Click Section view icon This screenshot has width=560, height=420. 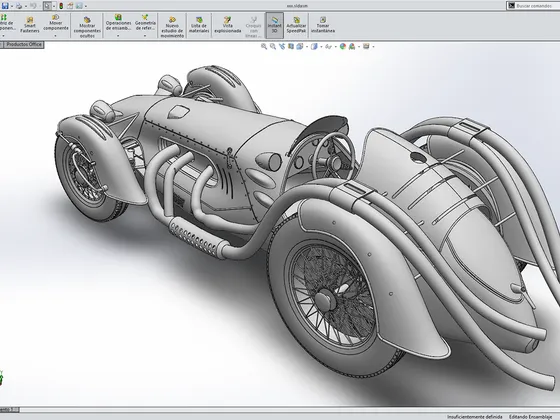click(291, 46)
